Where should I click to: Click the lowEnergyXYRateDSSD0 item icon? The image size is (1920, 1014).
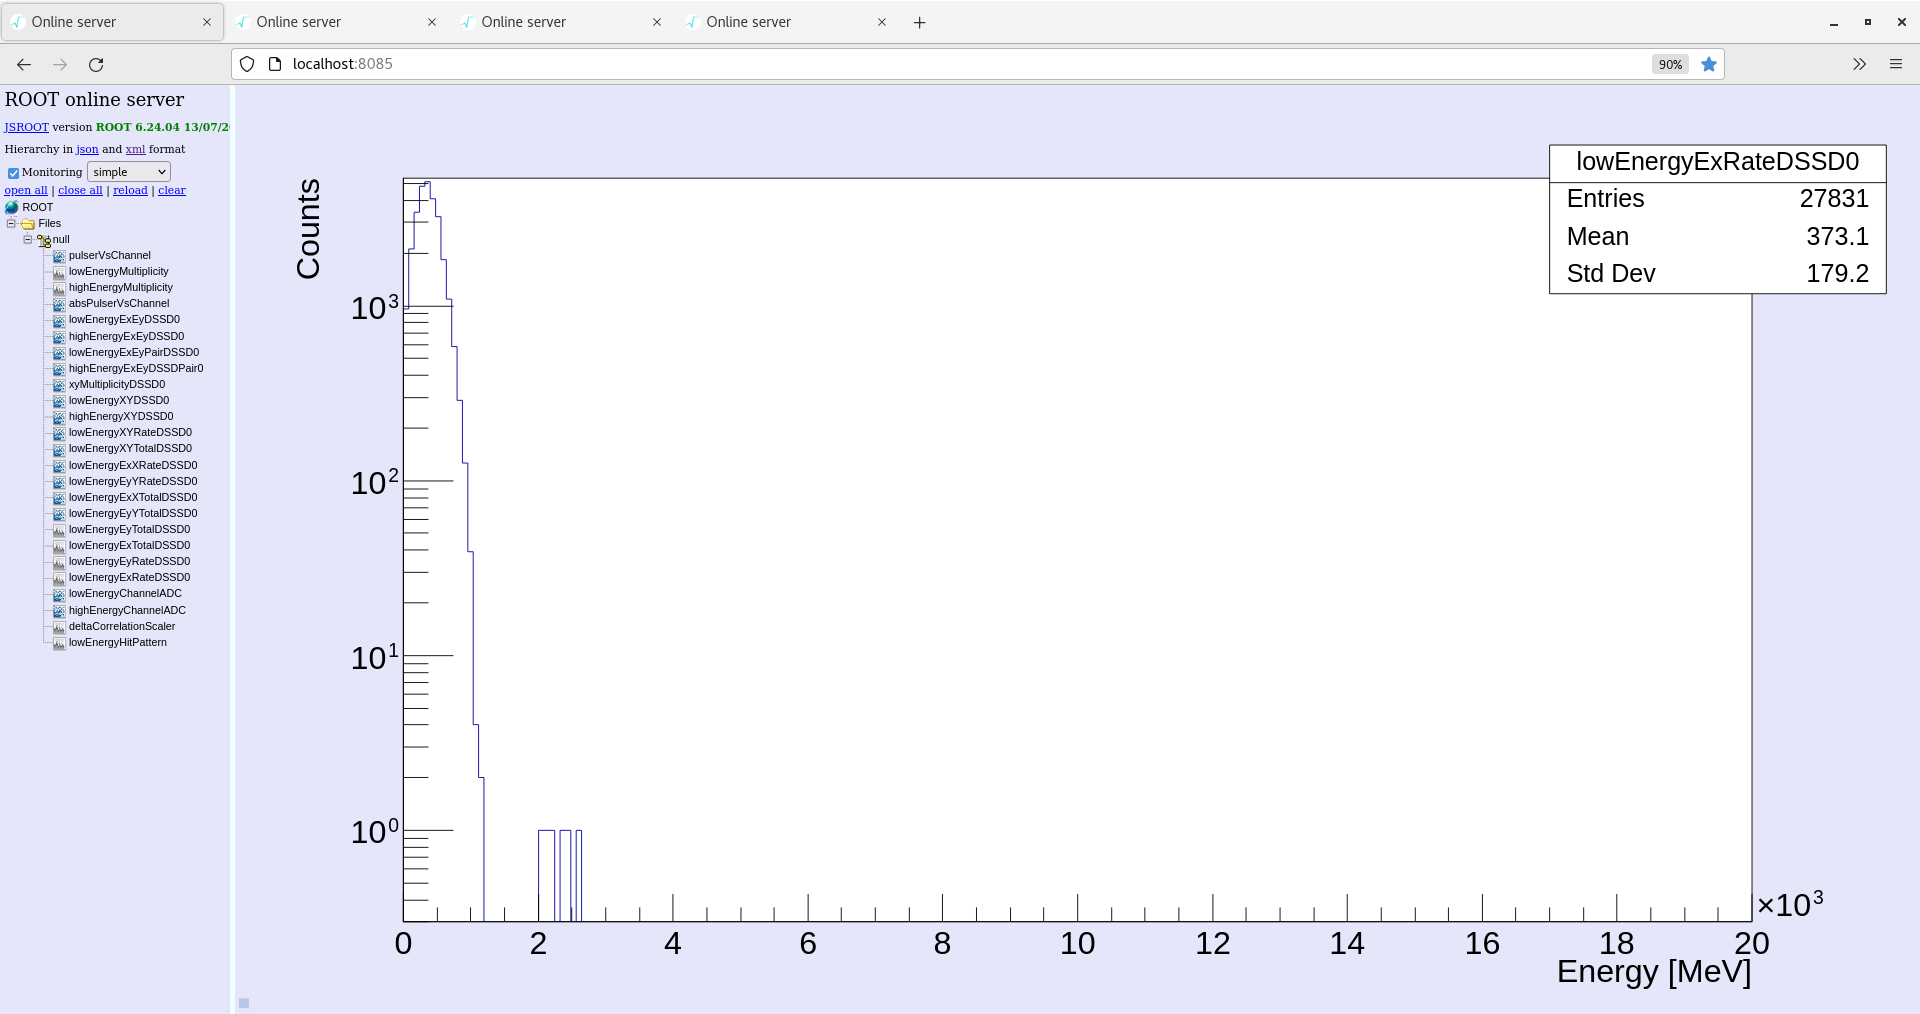point(59,433)
